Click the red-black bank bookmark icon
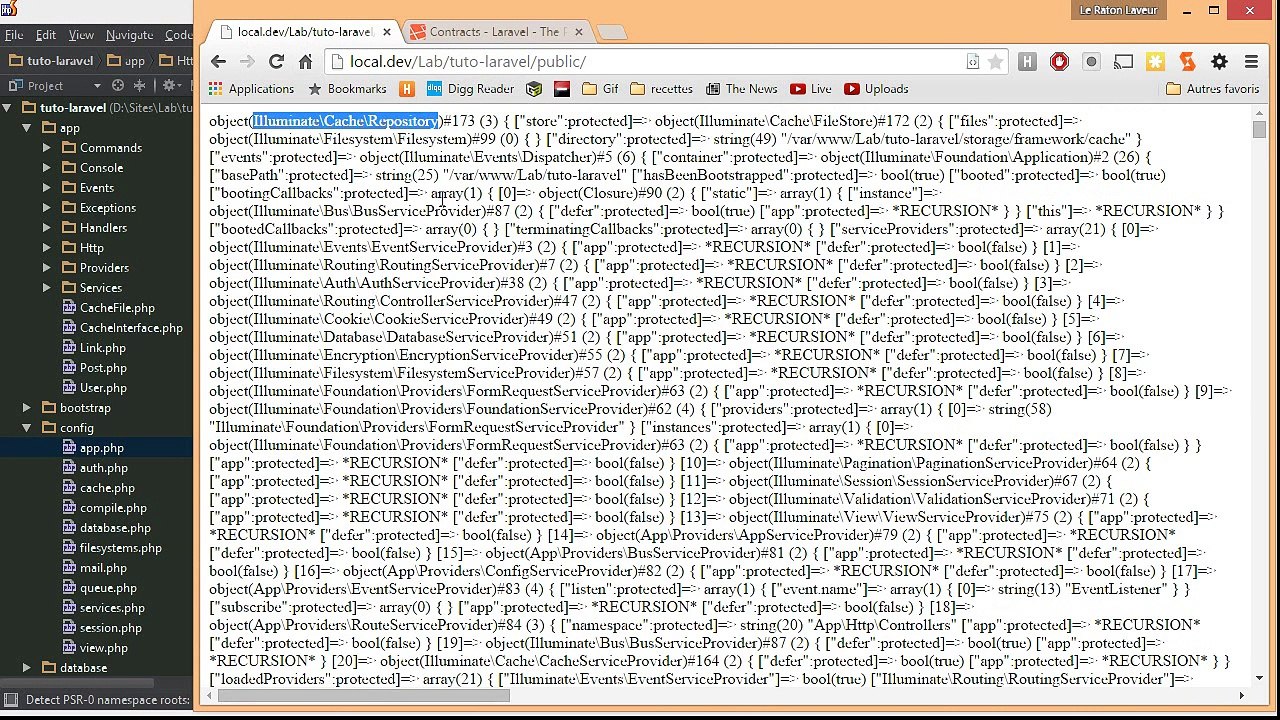1280x720 pixels. pyautogui.click(x=561, y=89)
